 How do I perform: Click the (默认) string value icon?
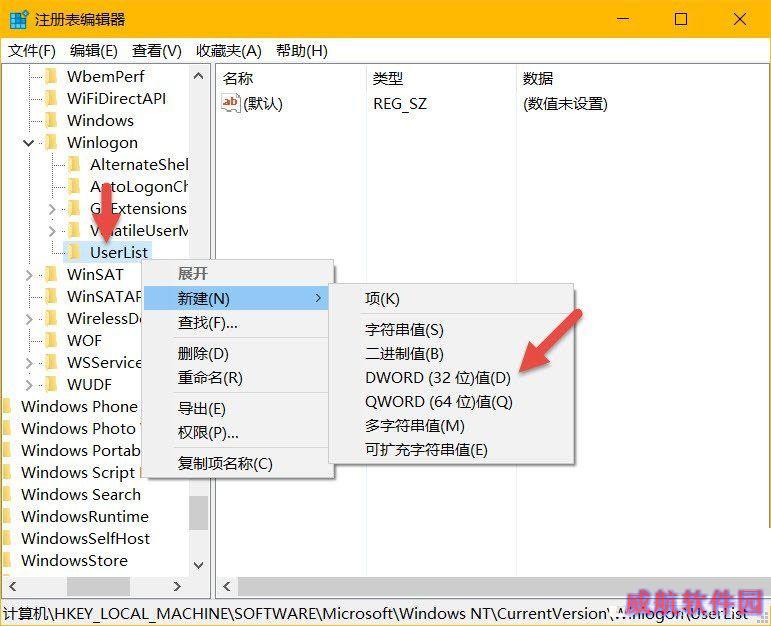point(231,103)
